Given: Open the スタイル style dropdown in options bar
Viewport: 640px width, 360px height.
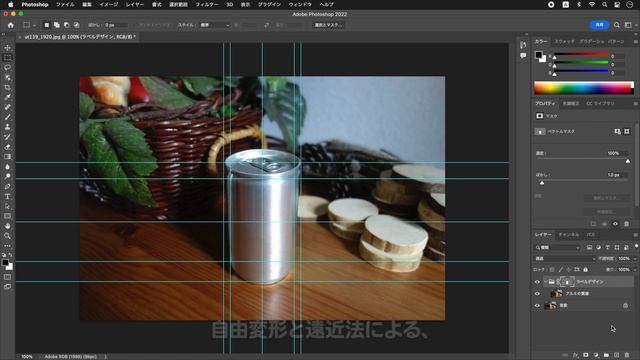Looking at the screenshot, I should (x=215, y=25).
